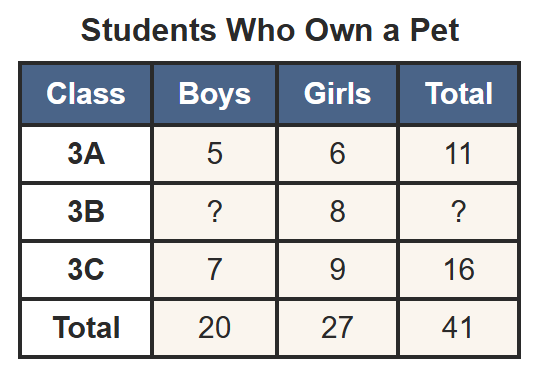539x377 pixels.
Task: Select the Boys column header
Action: coord(214,94)
